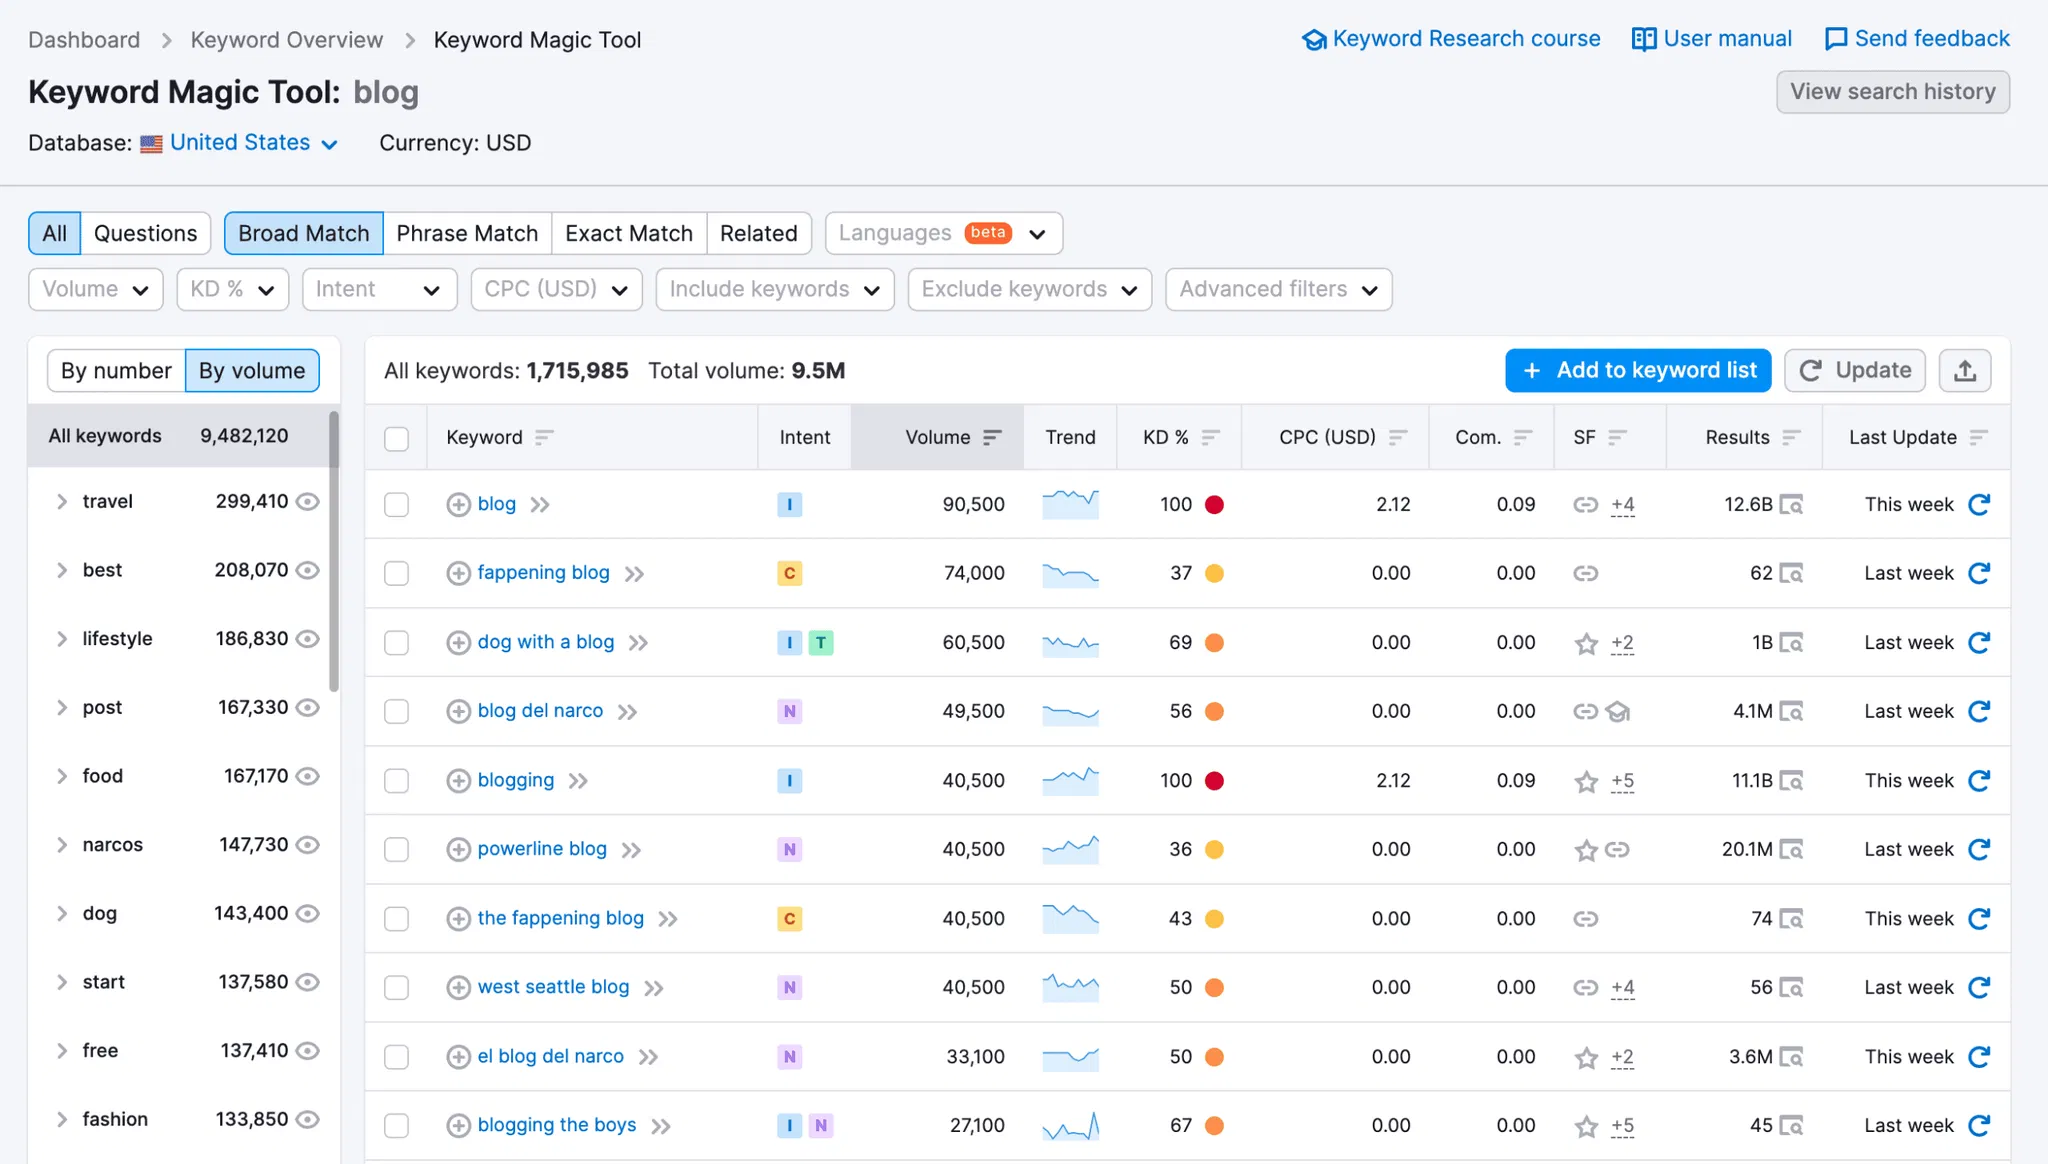Viewport: 2048px width, 1164px height.
Task: Click the Add to keyword list button
Action: click(1637, 371)
